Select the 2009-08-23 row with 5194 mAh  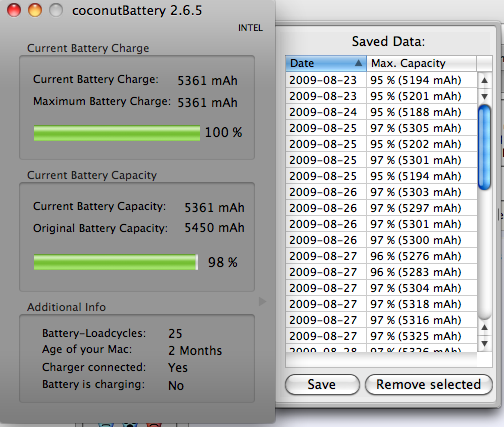tap(381, 80)
